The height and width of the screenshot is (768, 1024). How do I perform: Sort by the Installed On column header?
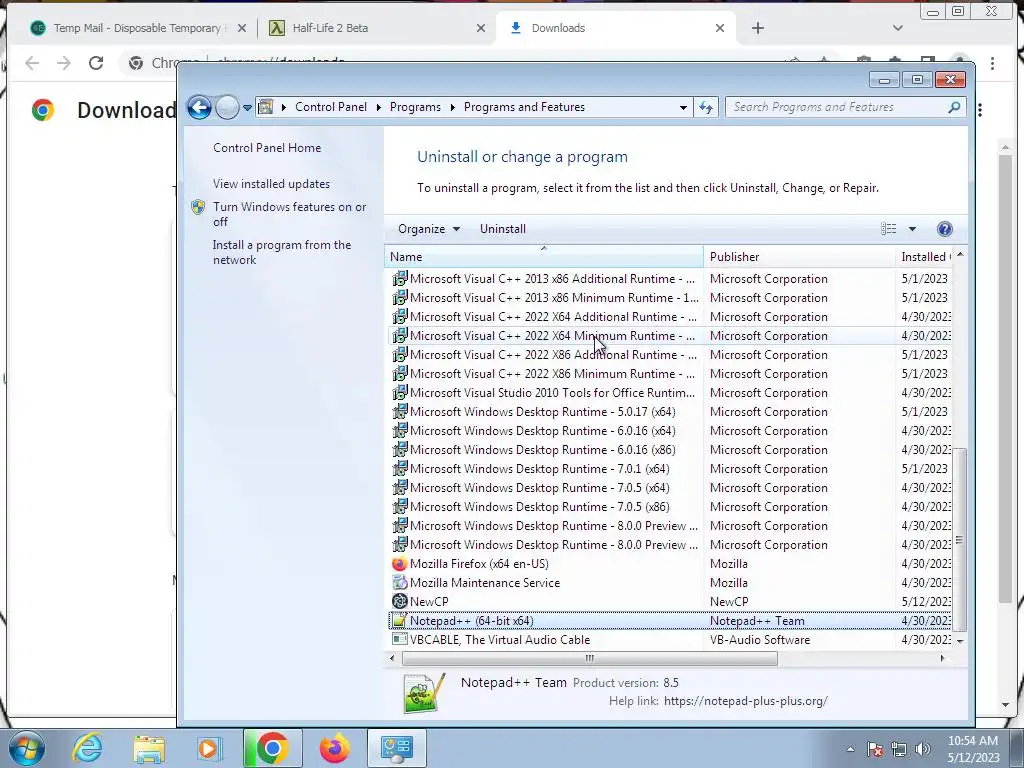[925, 257]
